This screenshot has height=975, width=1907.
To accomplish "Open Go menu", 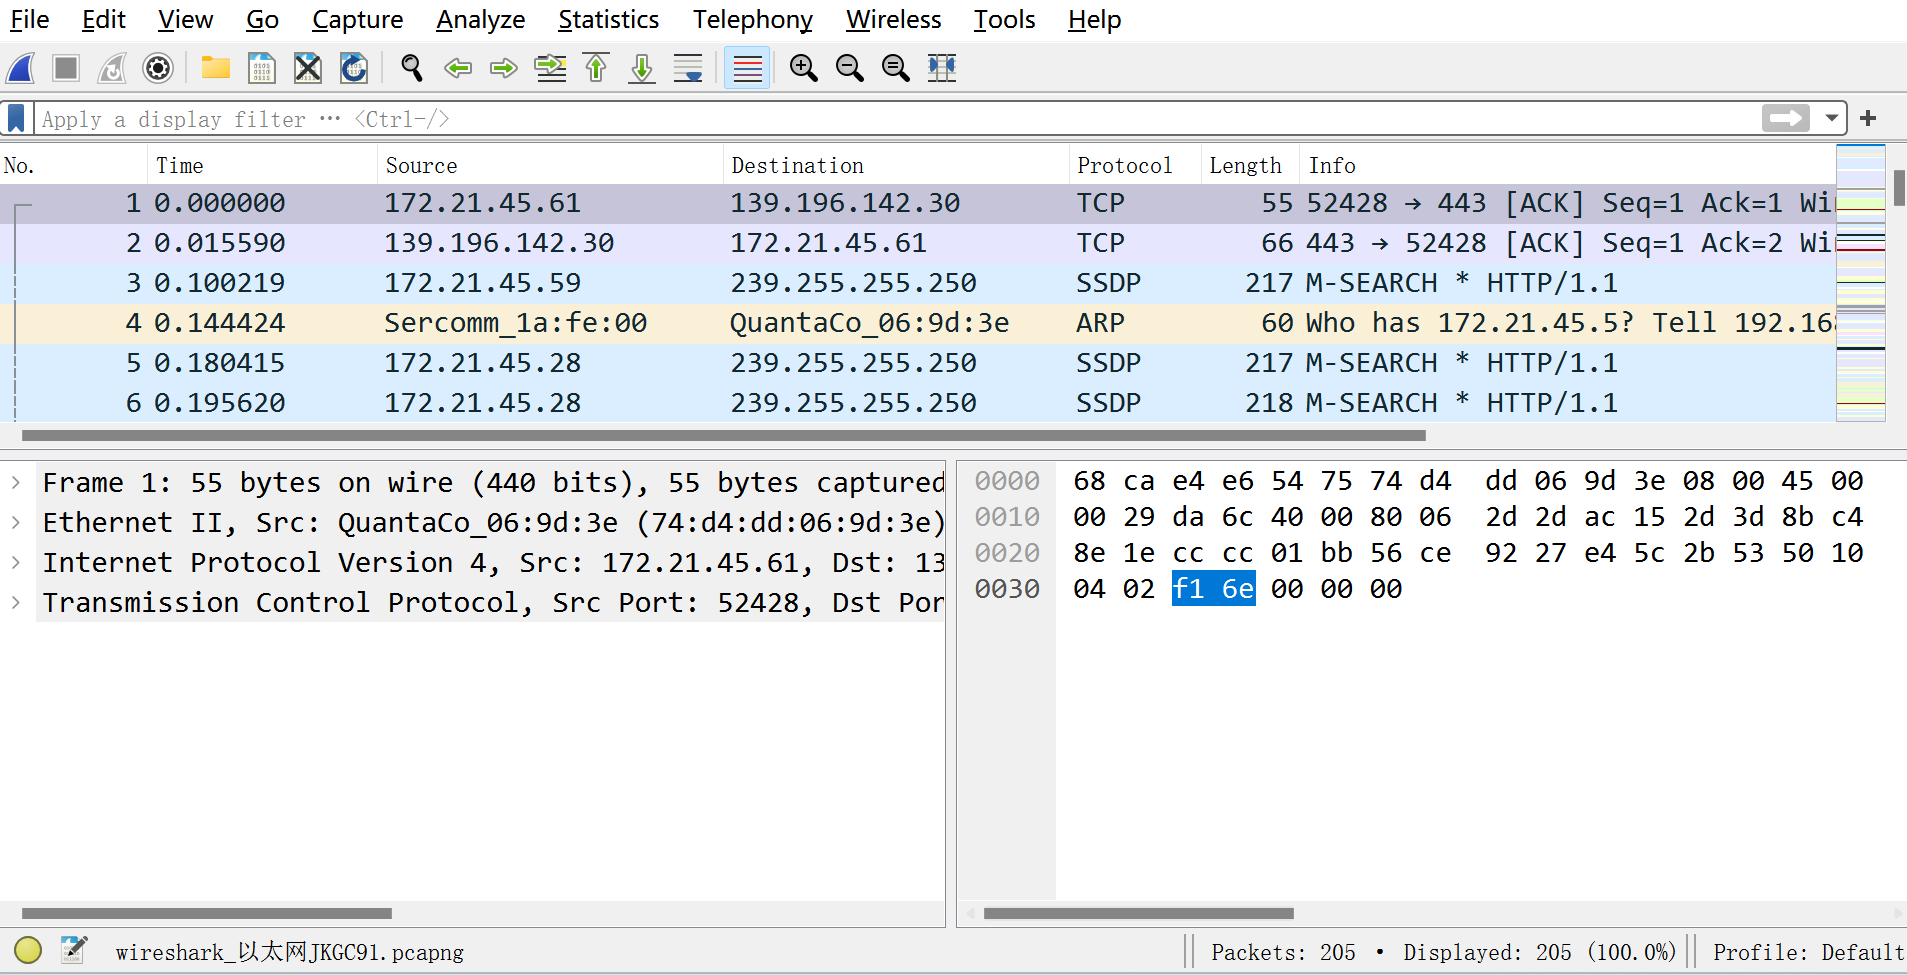I will point(262,20).
